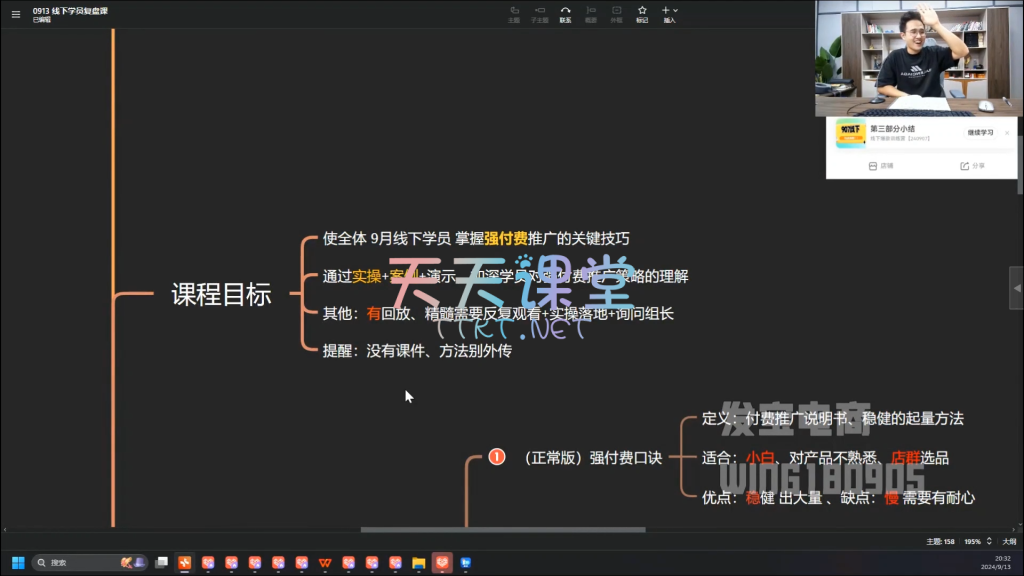1024x576 pixels.
Task: Dismiss the 第三部分小结 popup card
Action: click(1007, 132)
